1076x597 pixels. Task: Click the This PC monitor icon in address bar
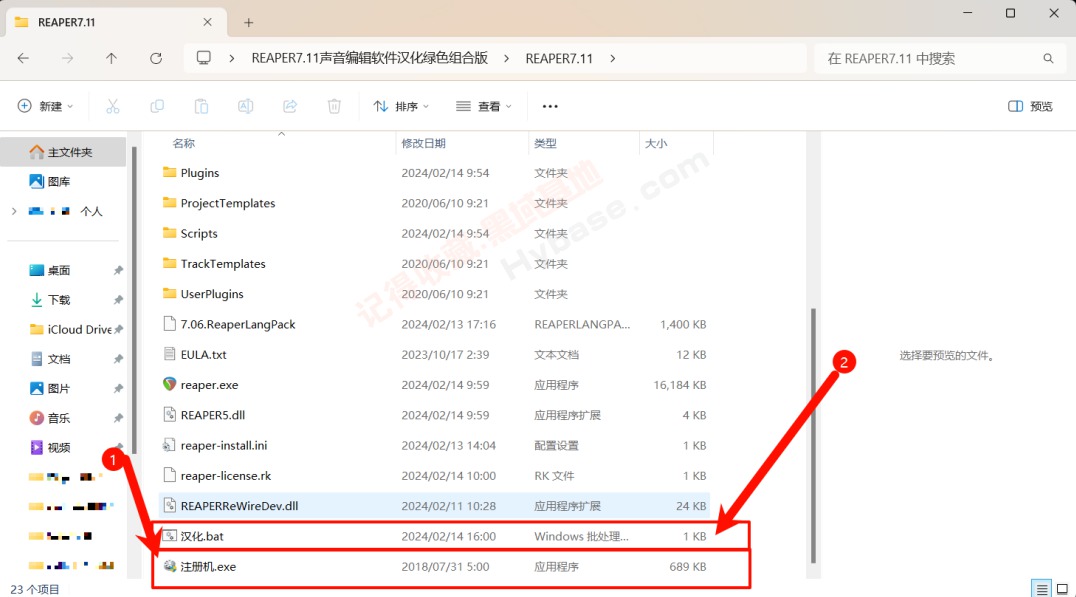tap(204, 58)
